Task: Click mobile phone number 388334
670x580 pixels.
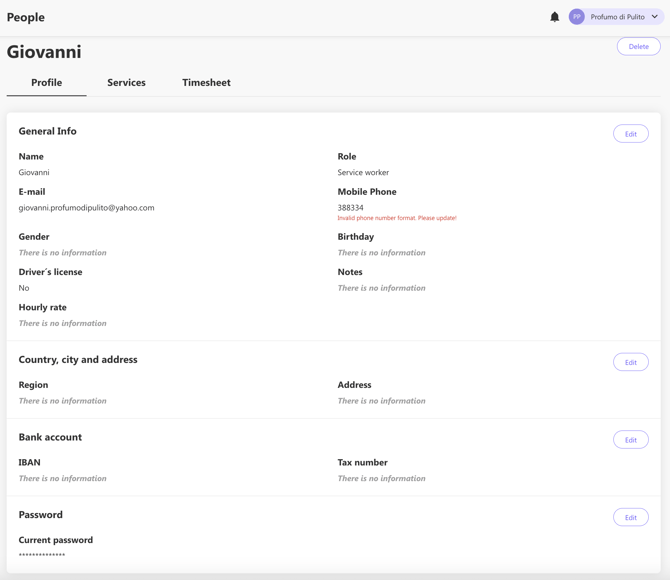Action: click(350, 208)
